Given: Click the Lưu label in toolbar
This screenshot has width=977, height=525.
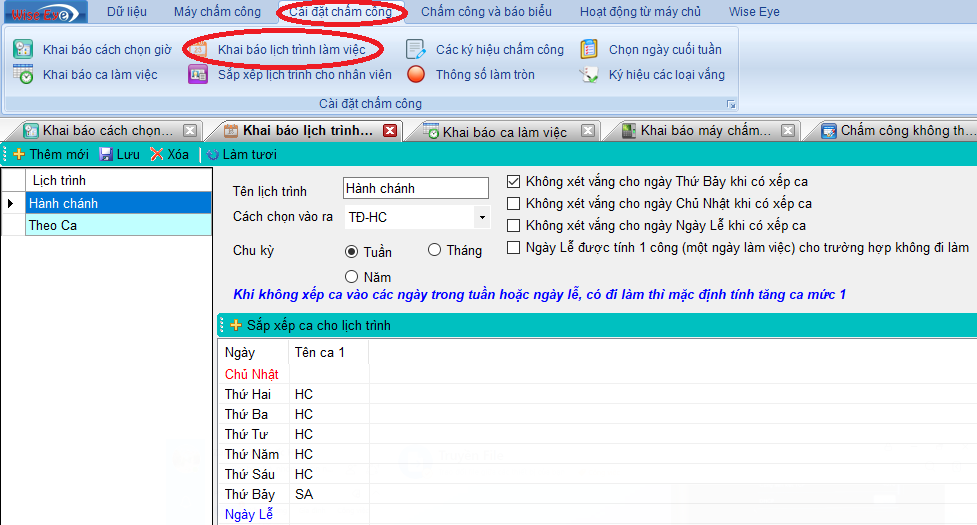Looking at the screenshot, I should 128,154.
